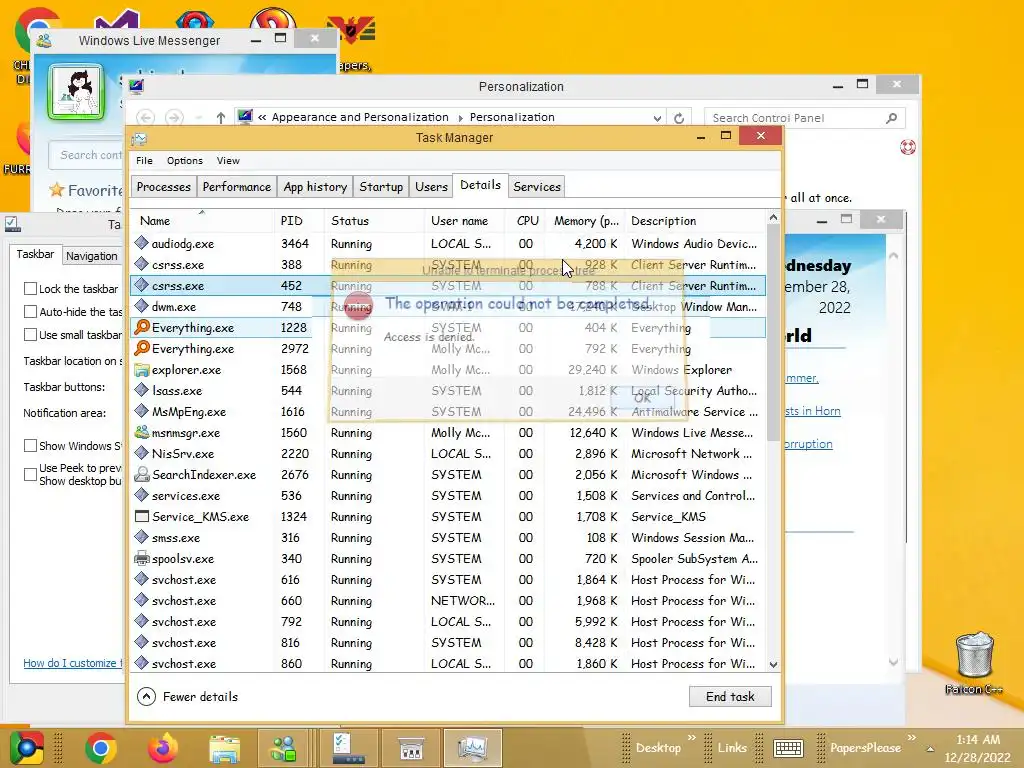The width and height of the screenshot is (1024, 768).
Task: Switch to the Processes tab
Action: point(163,187)
